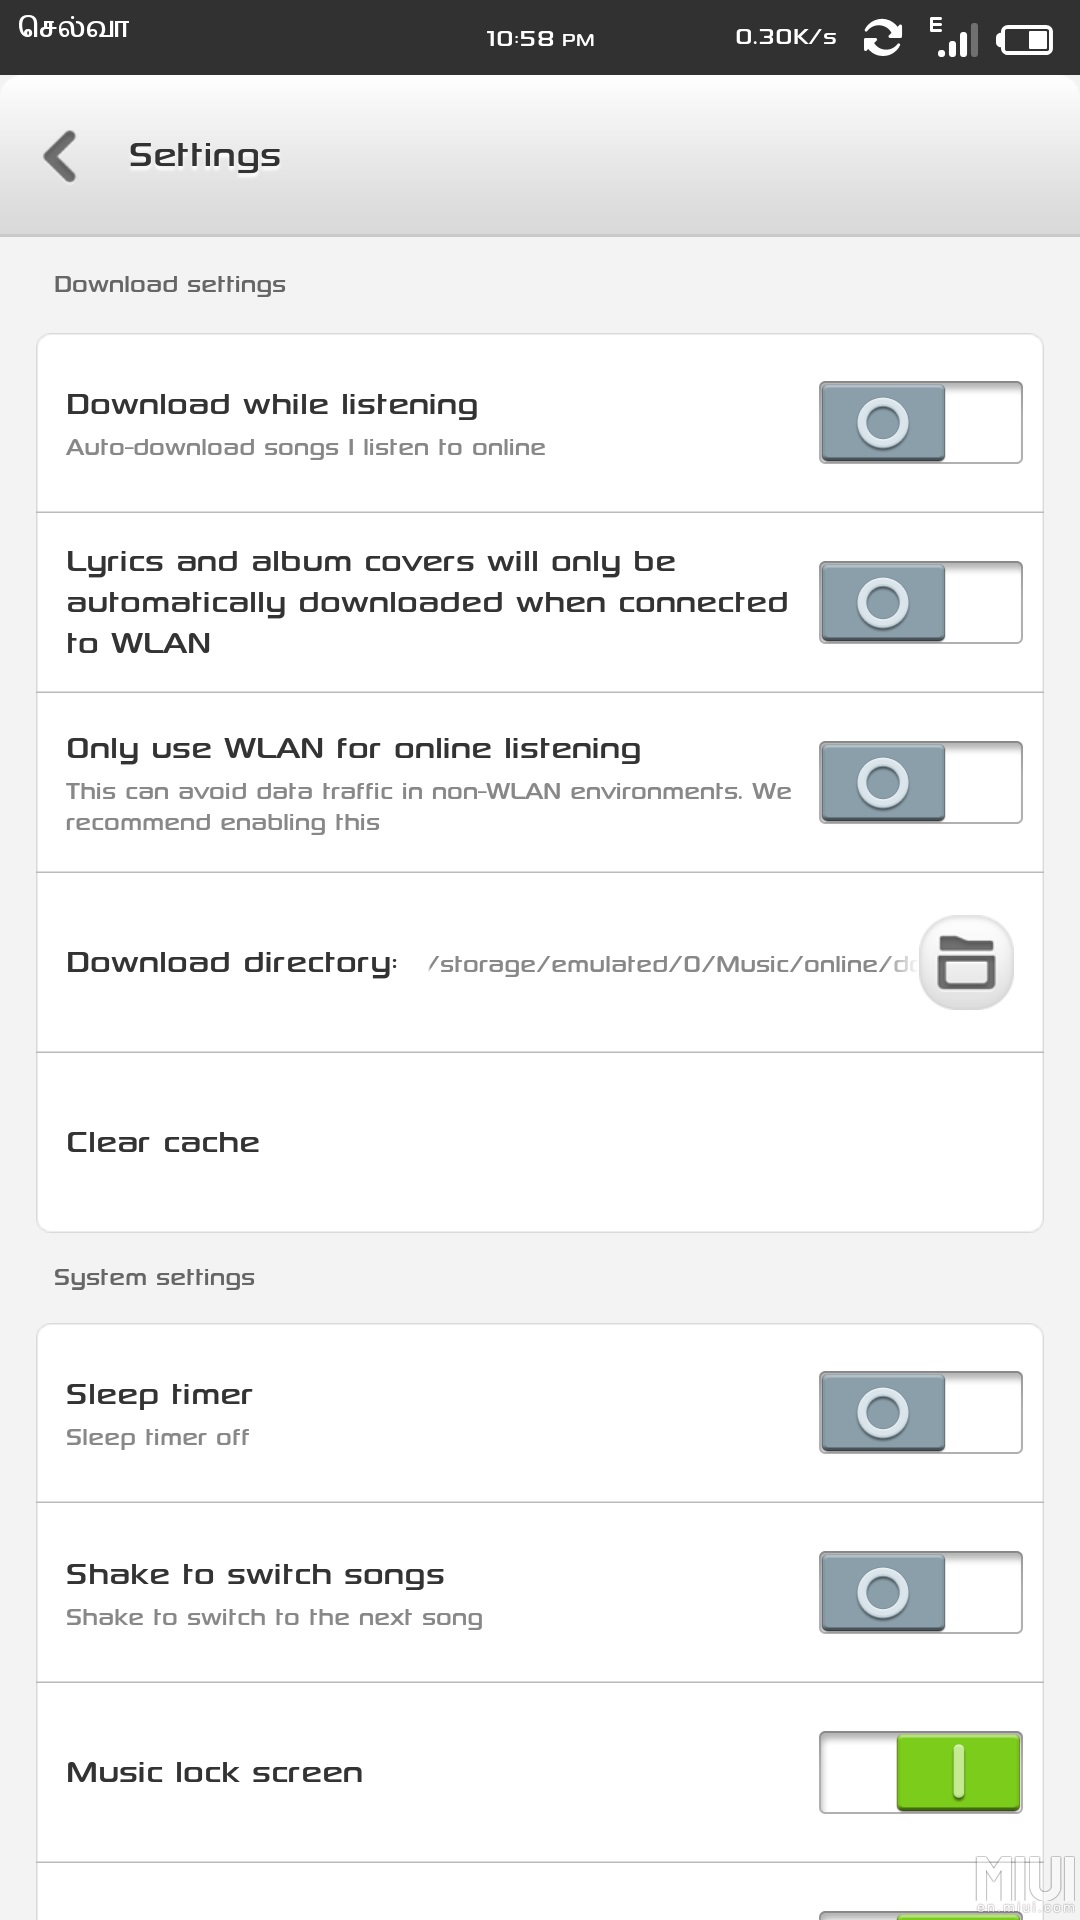Enable Only use WLAN for online listening

[921, 782]
